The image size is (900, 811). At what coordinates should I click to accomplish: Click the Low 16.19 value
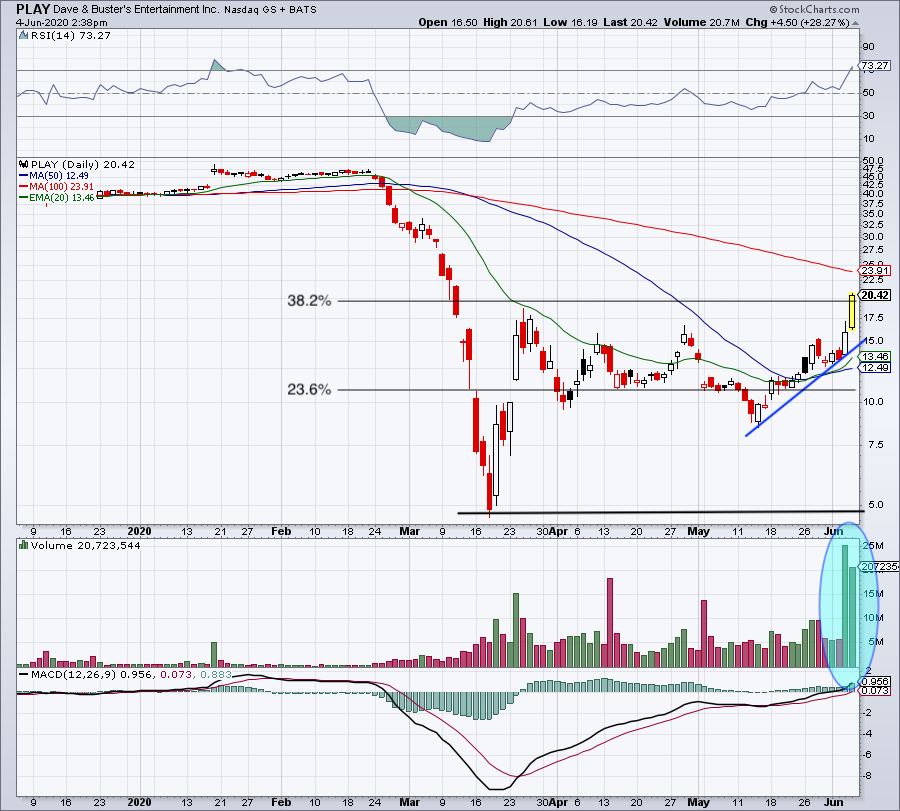click(x=570, y=22)
